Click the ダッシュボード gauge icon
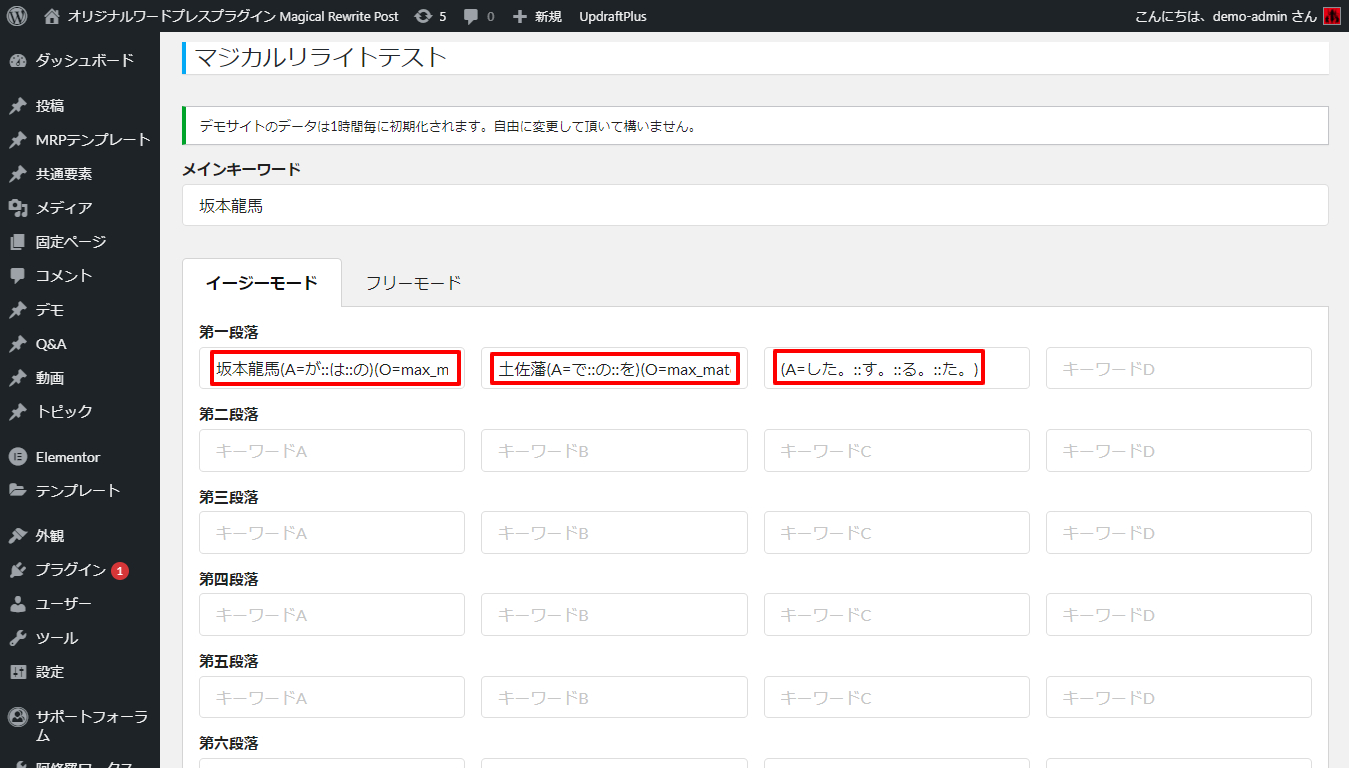Screen dimensions: 1349x768 17,60
